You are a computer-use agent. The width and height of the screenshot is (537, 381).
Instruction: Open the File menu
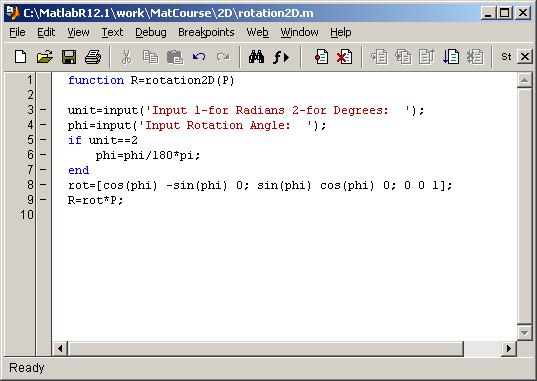tap(17, 32)
